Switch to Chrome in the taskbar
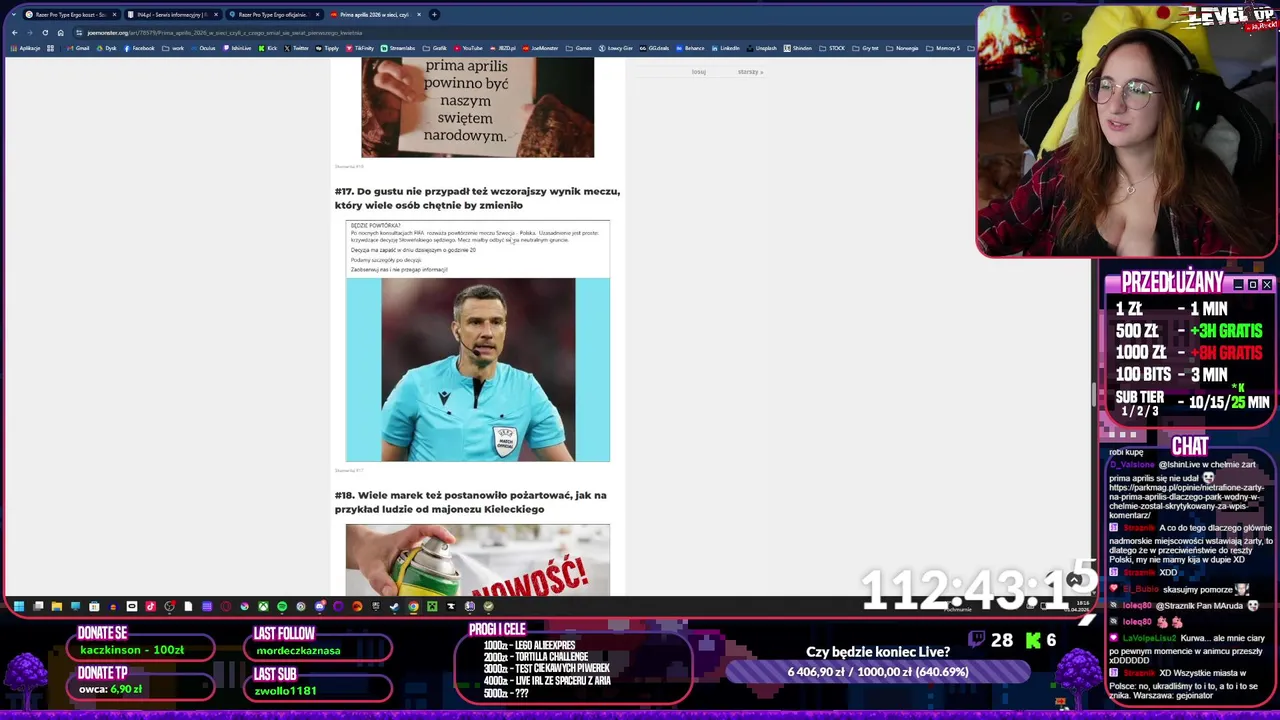The height and width of the screenshot is (720, 1280). [x=413, y=606]
